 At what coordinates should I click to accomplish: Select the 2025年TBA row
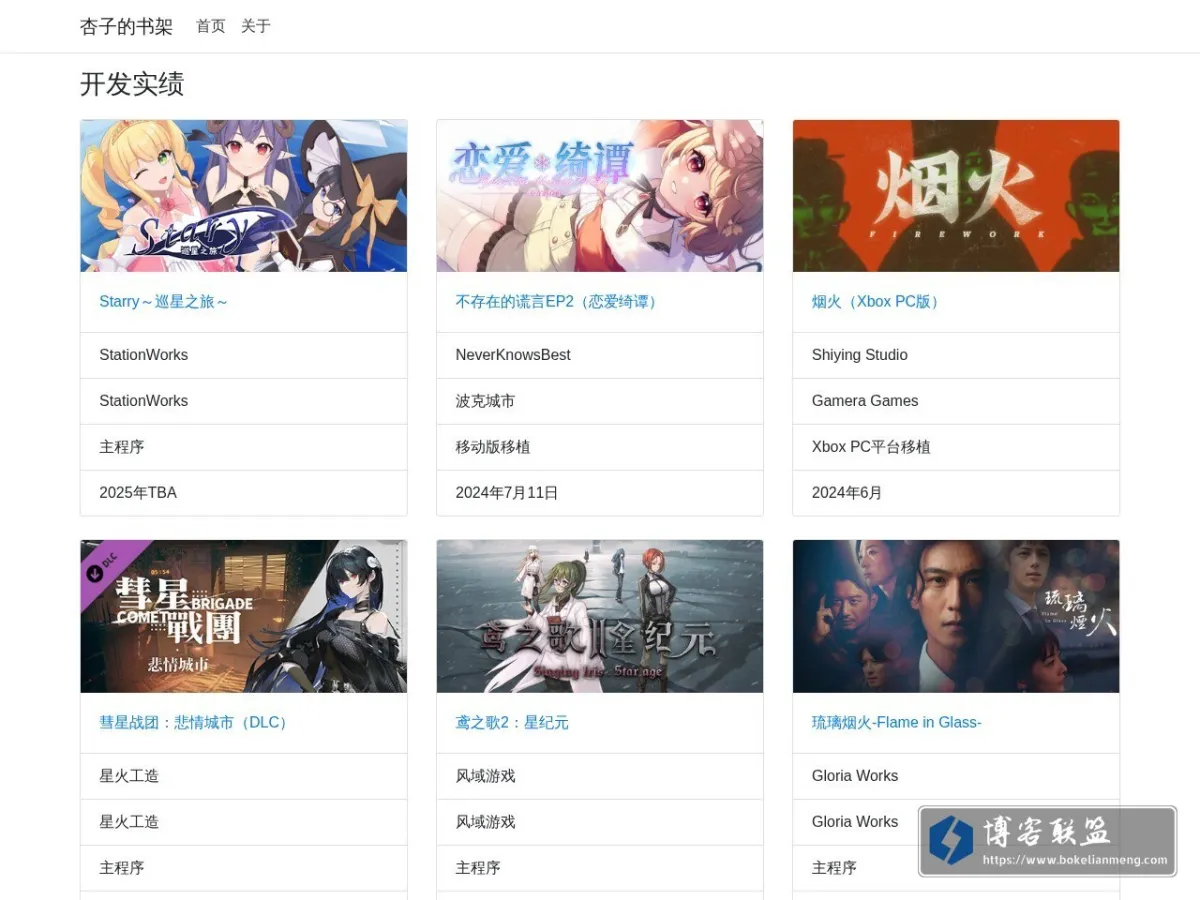coord(244,493)
